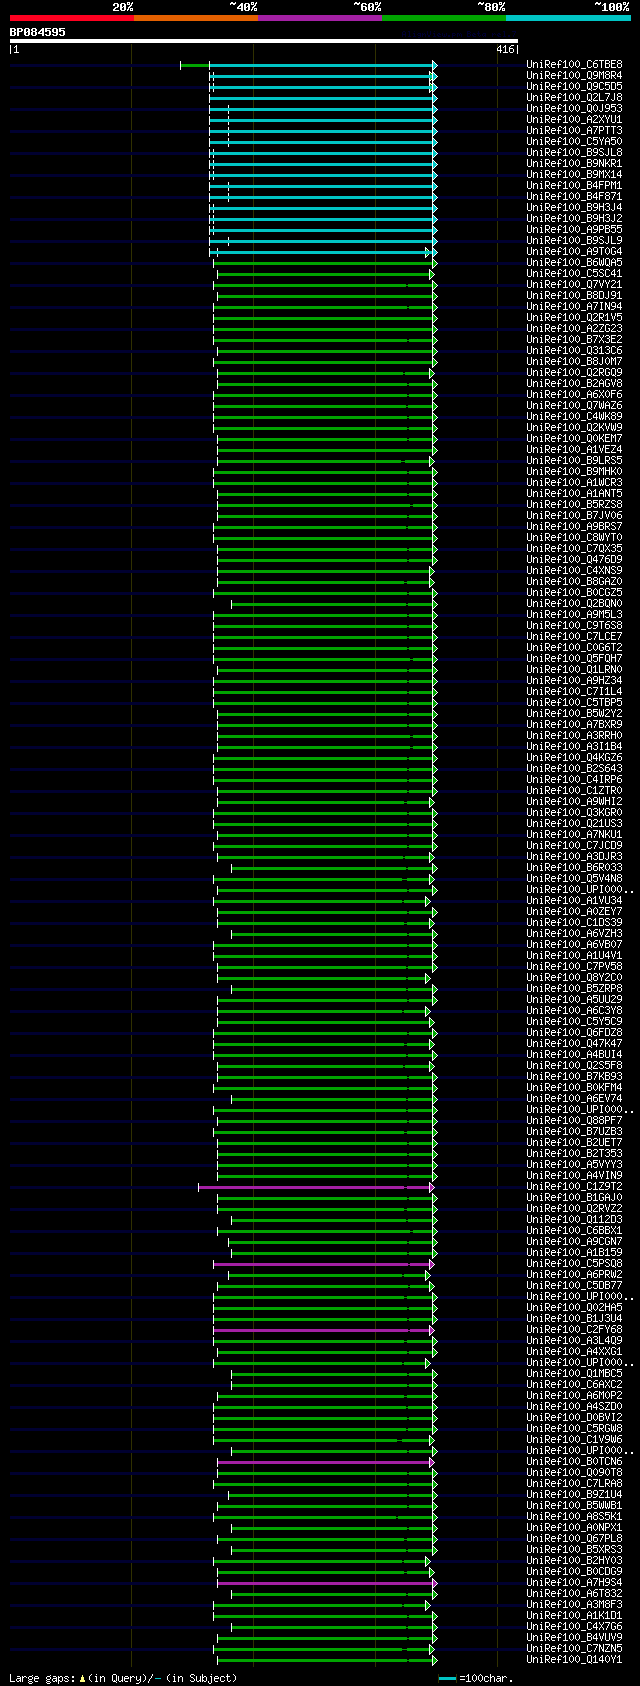640x1686 pixels.
Task: Select label UniRef100_B9LRS5
Action: [x=574, y=461]
